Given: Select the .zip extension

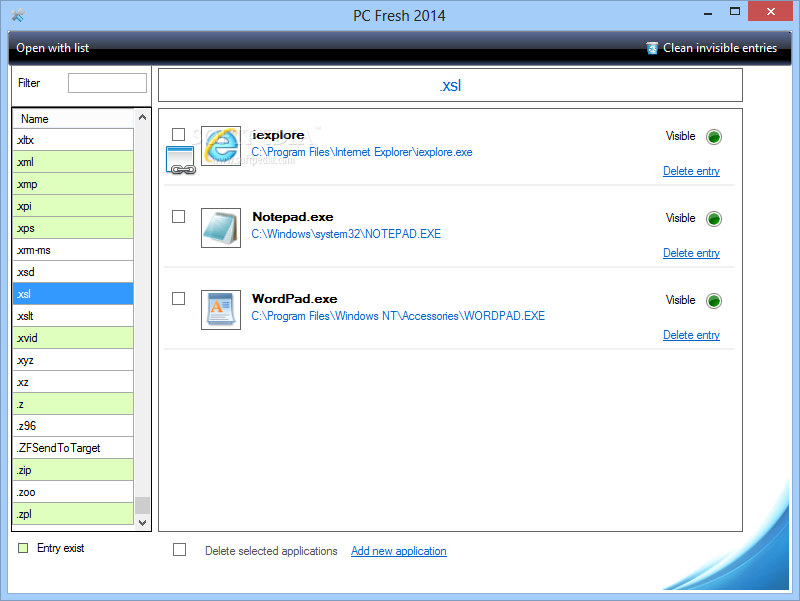Looking at the screenshot, I should [73, 470].
